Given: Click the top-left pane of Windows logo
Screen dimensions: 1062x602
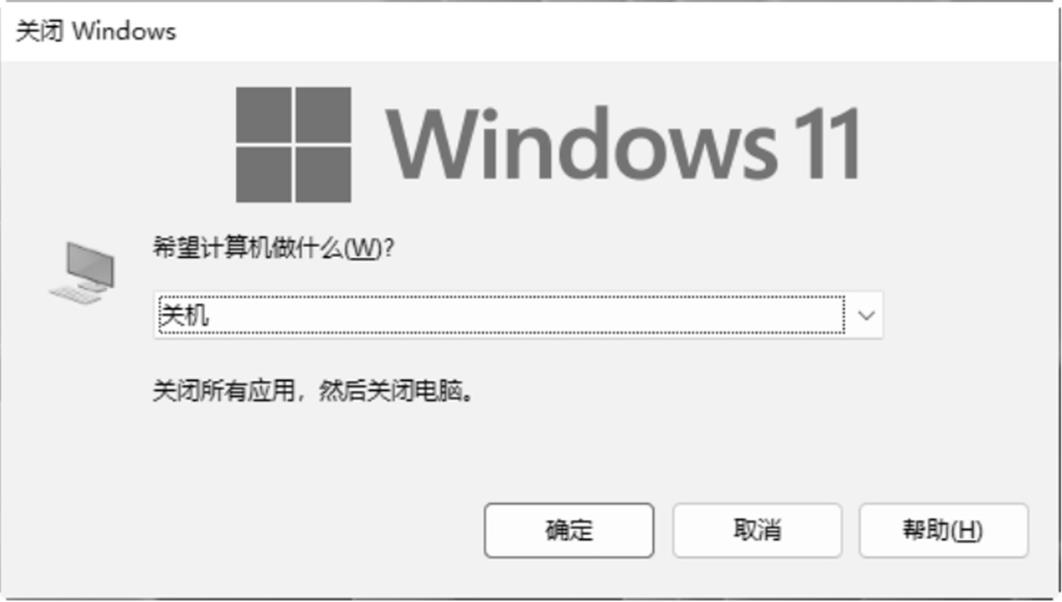Looking at the screenshot, I should [263, 114].
